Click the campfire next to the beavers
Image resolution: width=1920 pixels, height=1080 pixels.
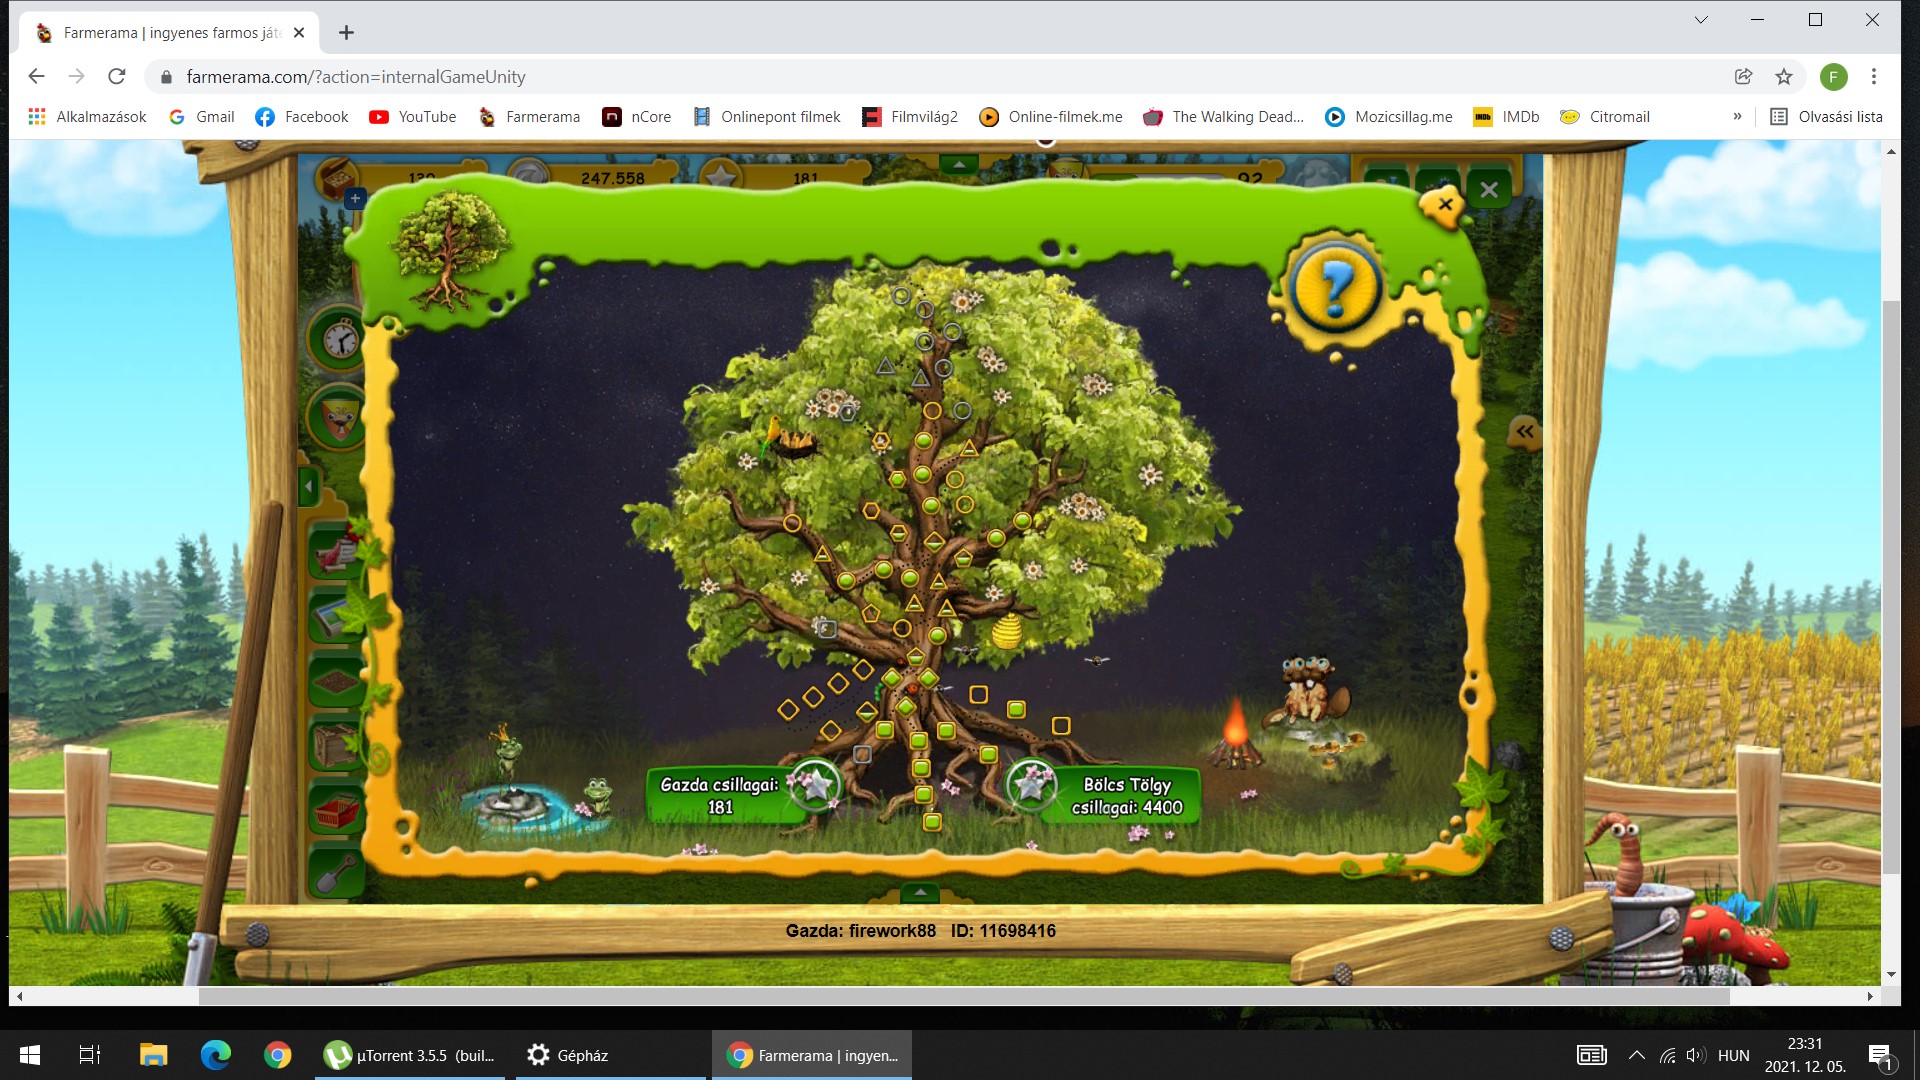1237,735
